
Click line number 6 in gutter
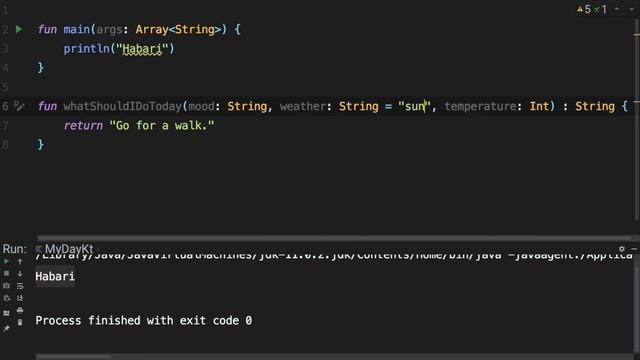5,106
